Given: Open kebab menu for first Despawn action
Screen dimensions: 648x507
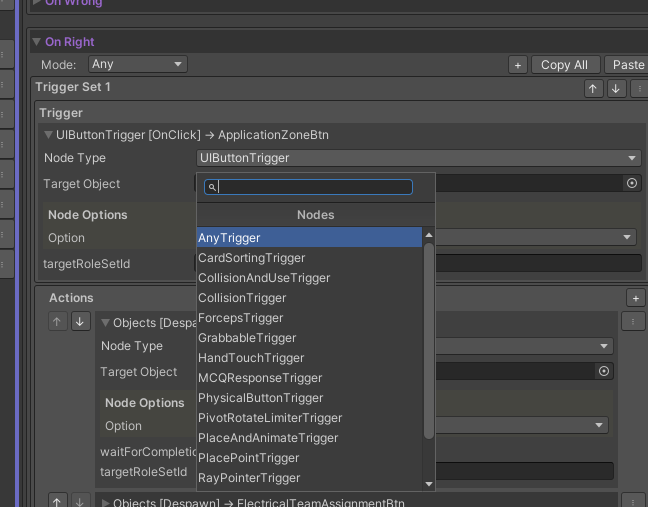Looking at the screenshot, I should (633, 322).
